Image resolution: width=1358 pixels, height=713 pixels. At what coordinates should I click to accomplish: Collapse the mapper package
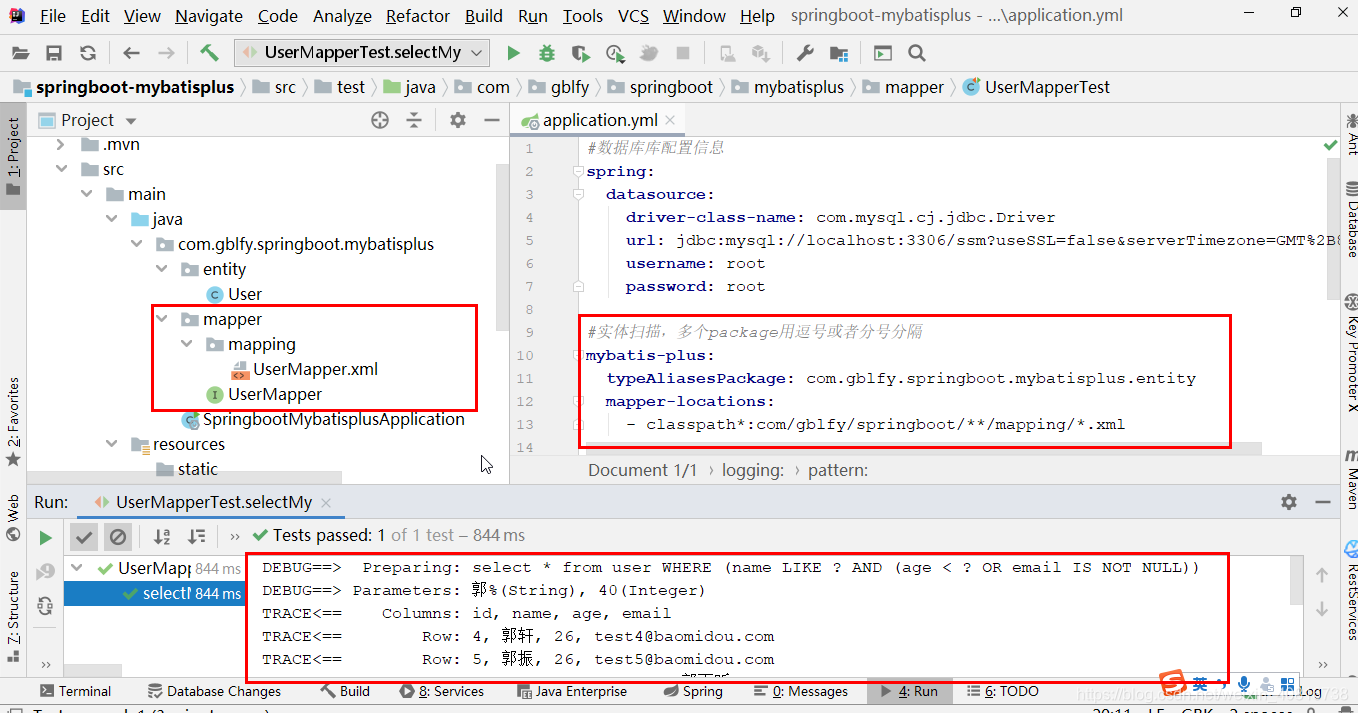[162, 320]
